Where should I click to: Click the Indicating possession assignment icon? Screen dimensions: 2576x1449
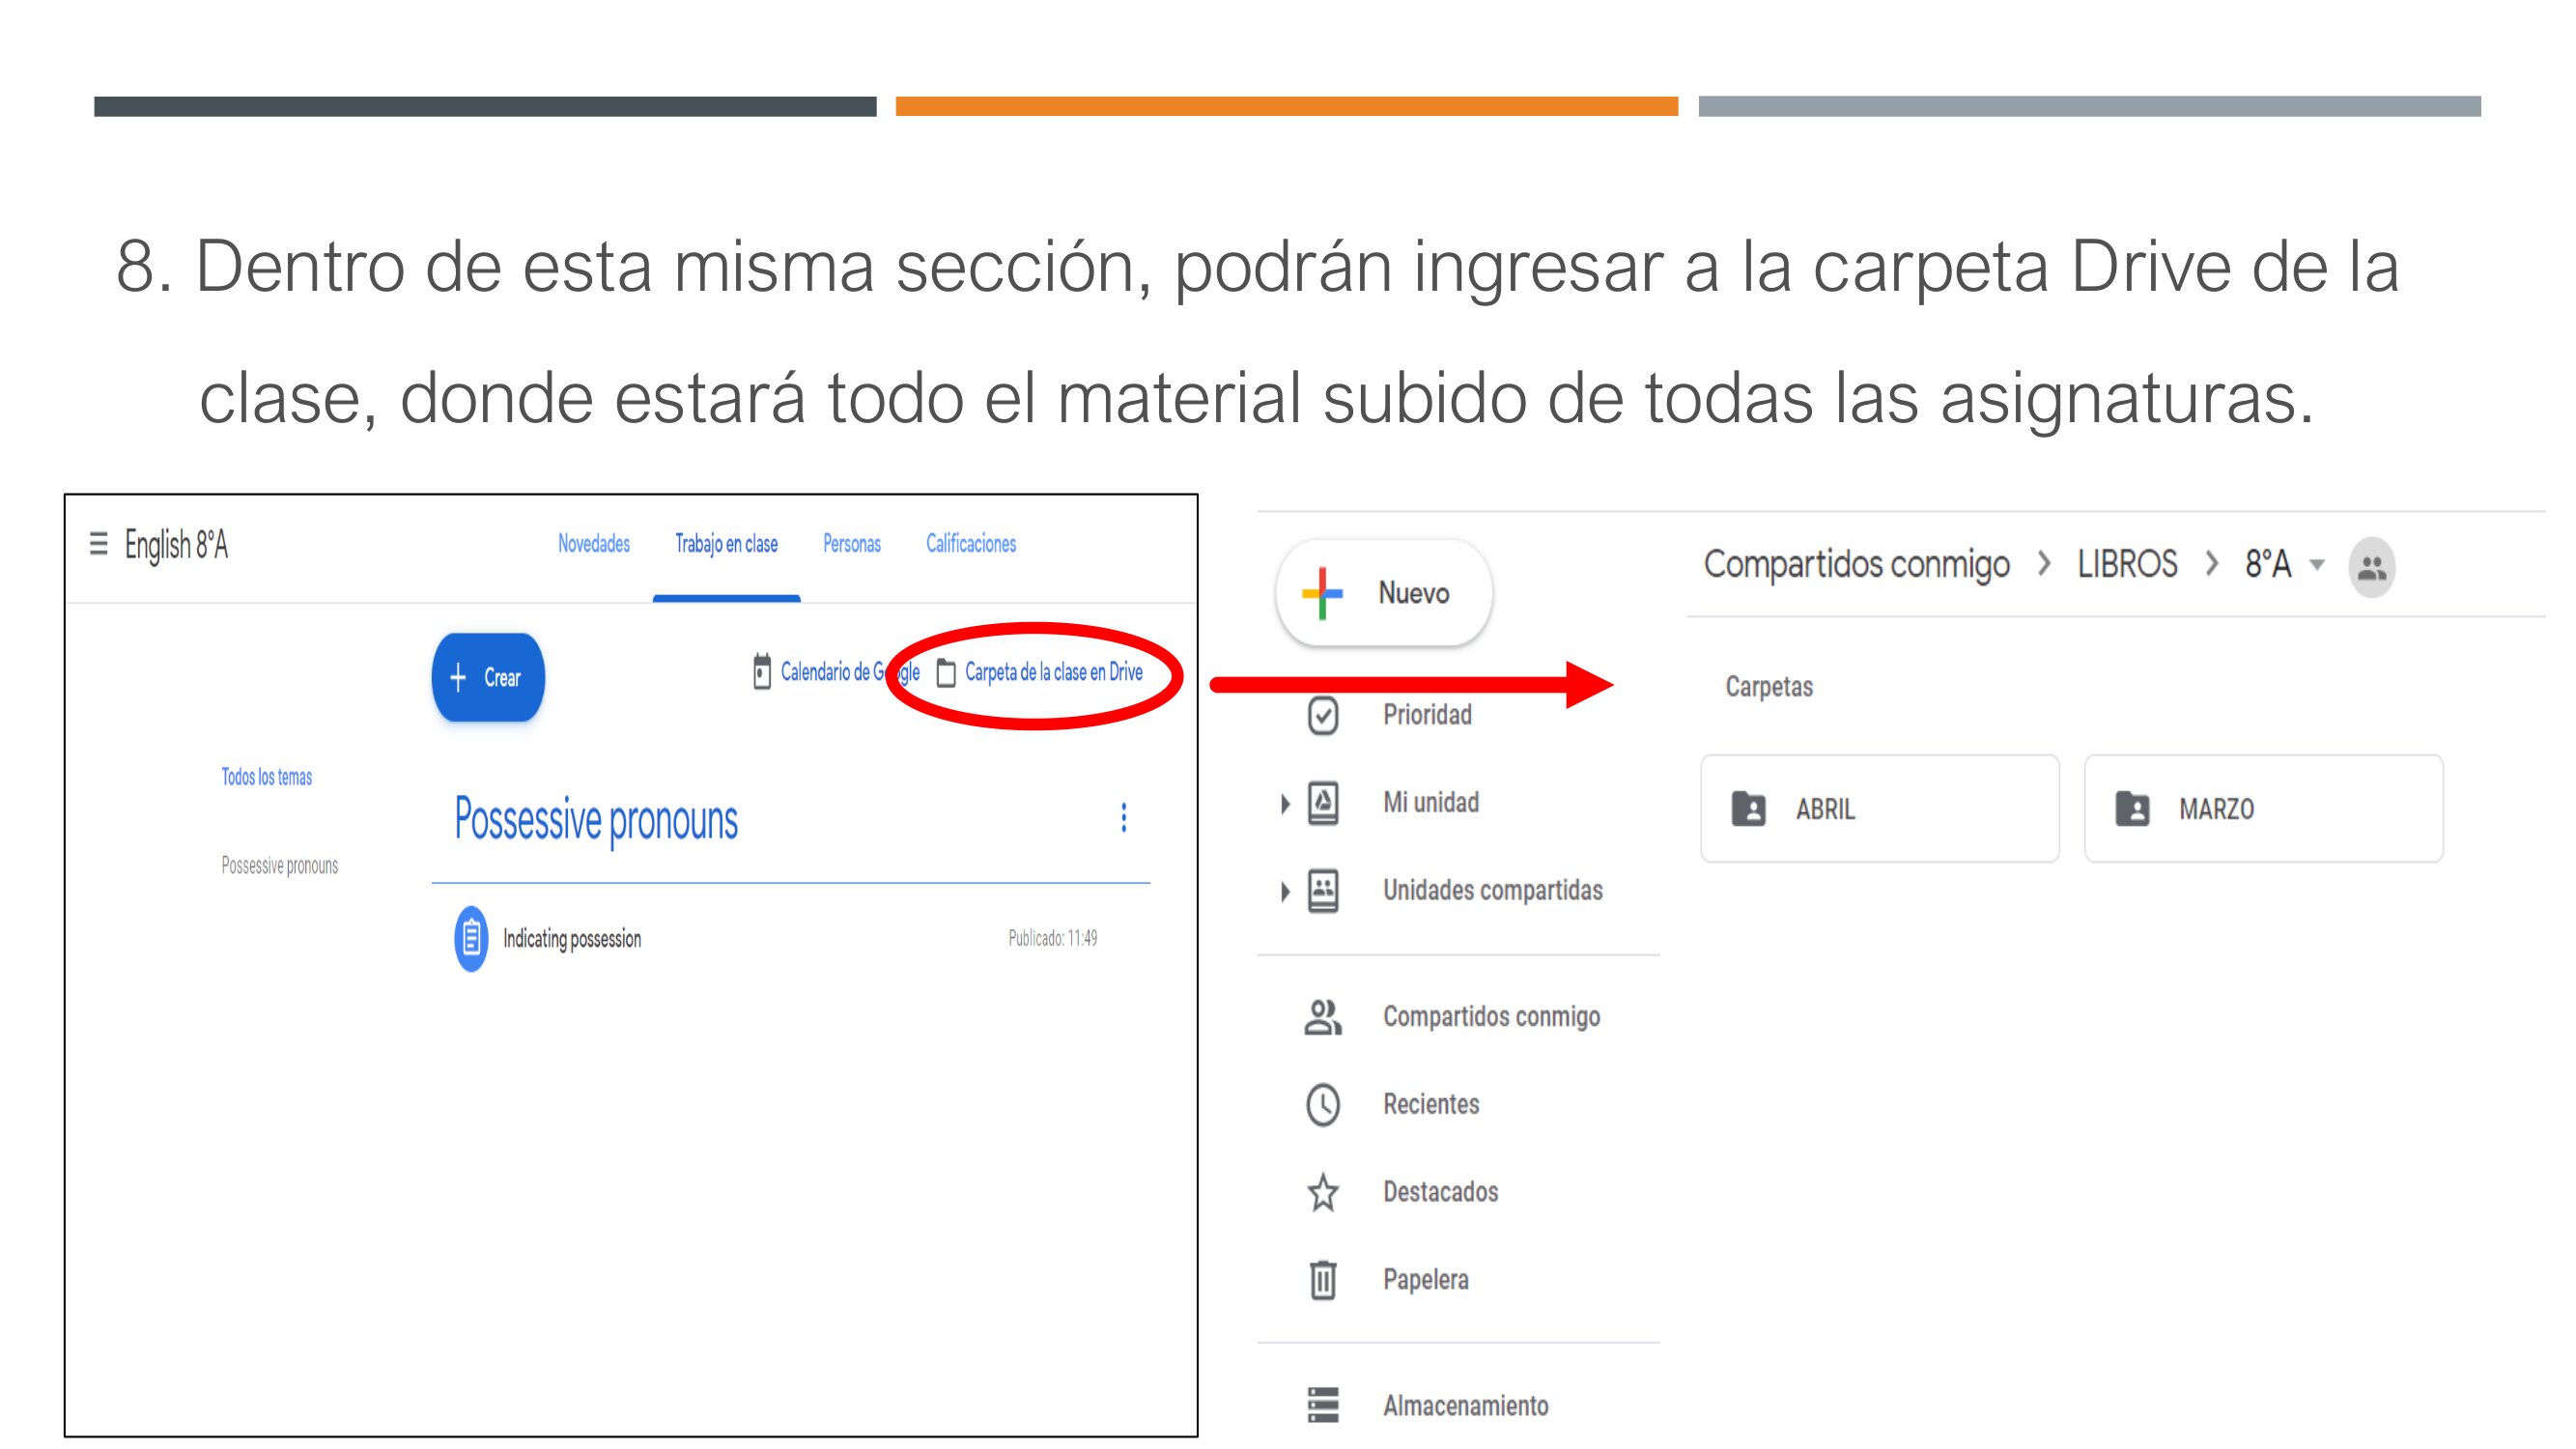471,938
